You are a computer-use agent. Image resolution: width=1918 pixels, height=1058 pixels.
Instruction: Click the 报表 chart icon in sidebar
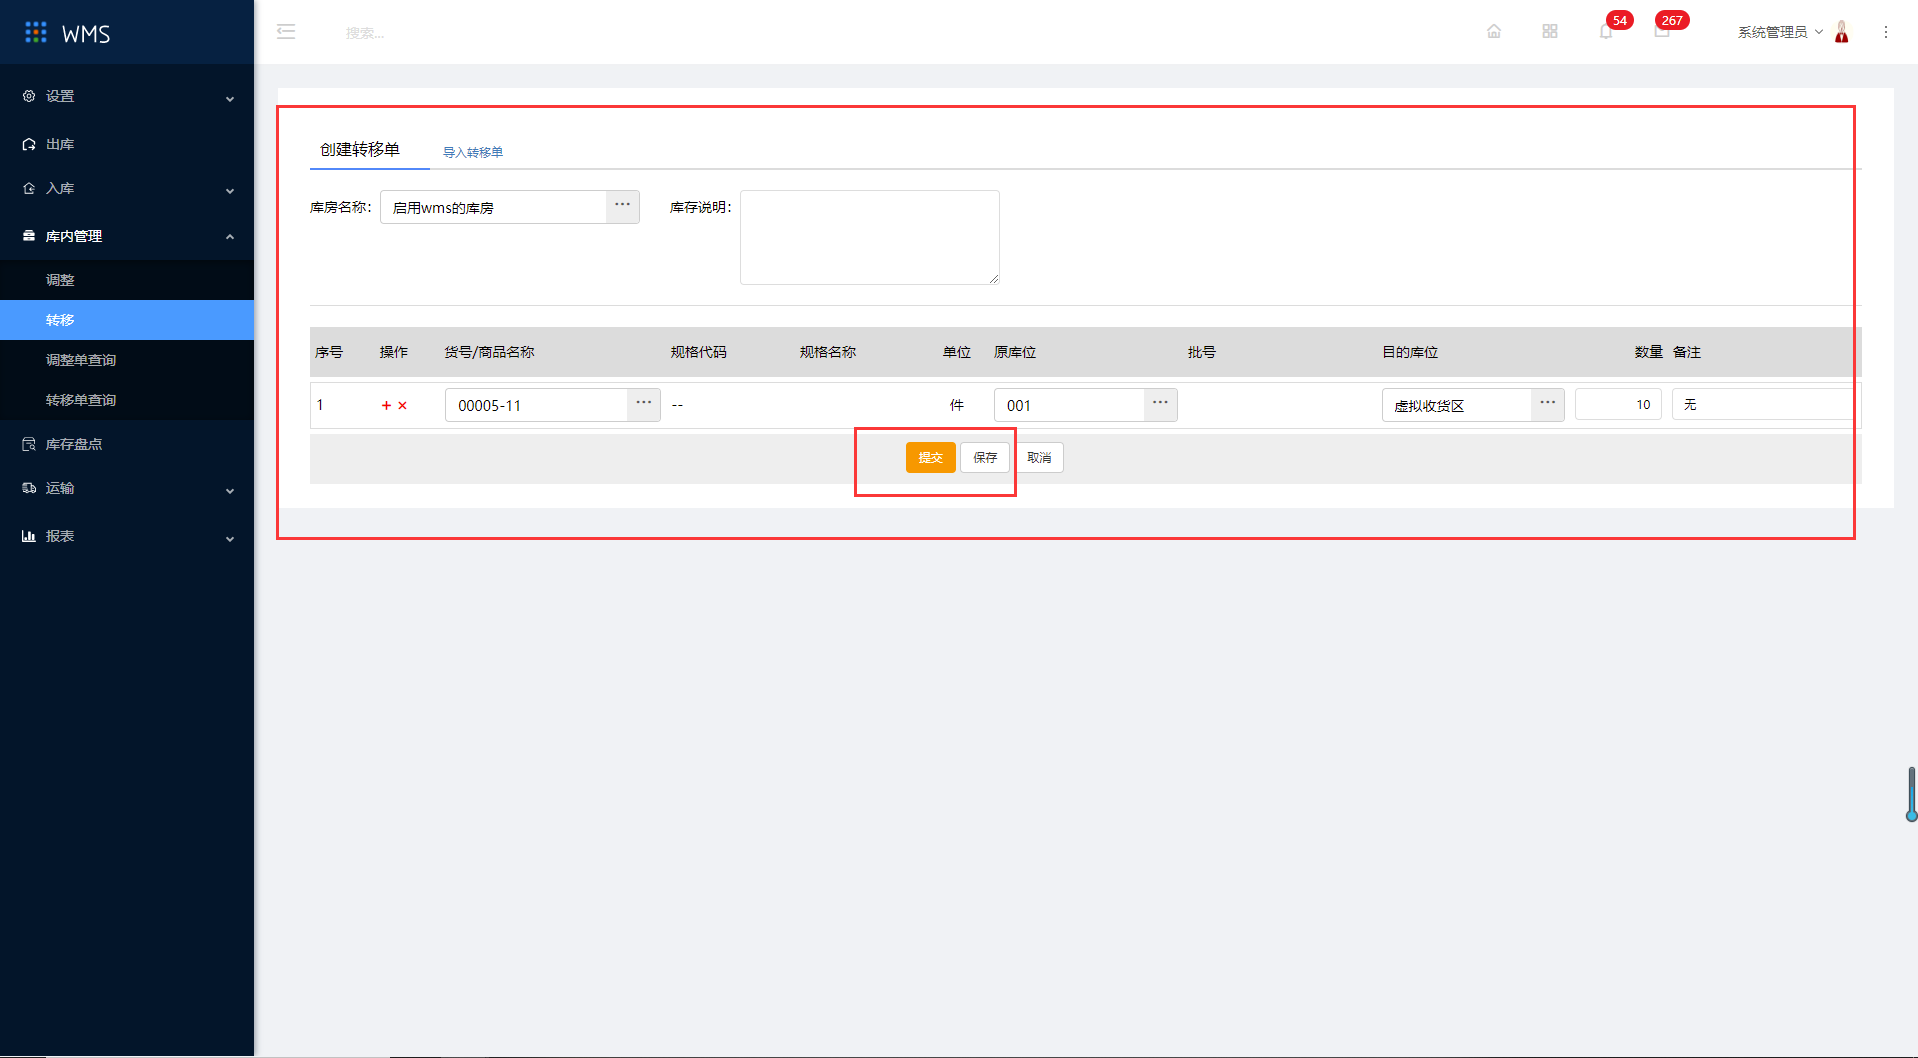pos(29,536)
